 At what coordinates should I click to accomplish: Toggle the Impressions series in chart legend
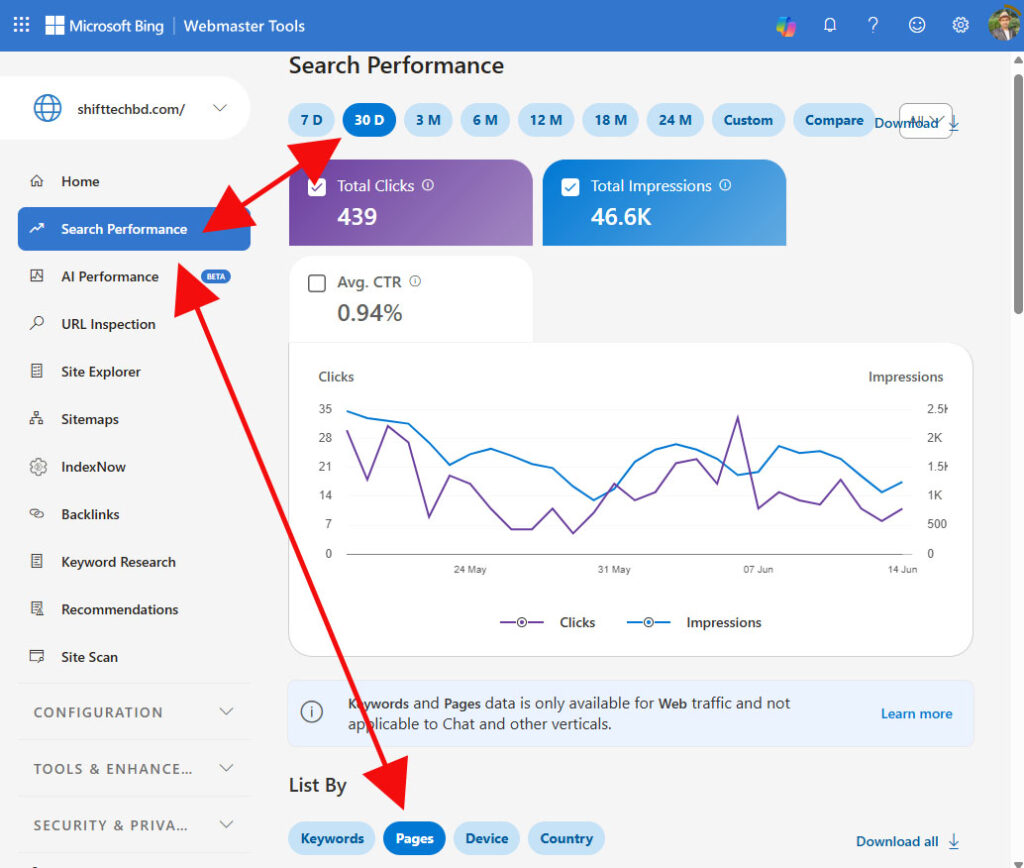(x=694, y=622)
